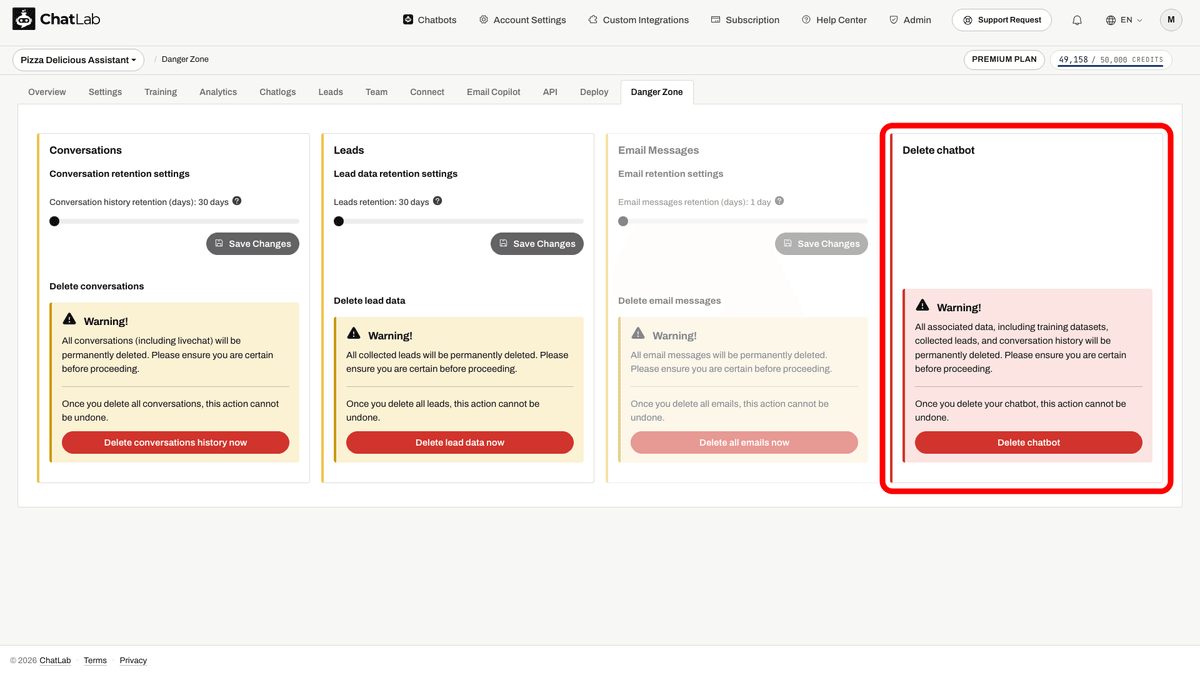The width and height of the screenshot is (1200, 675).
Task: Open the notifications bell icon
Action: [1077, 20]
